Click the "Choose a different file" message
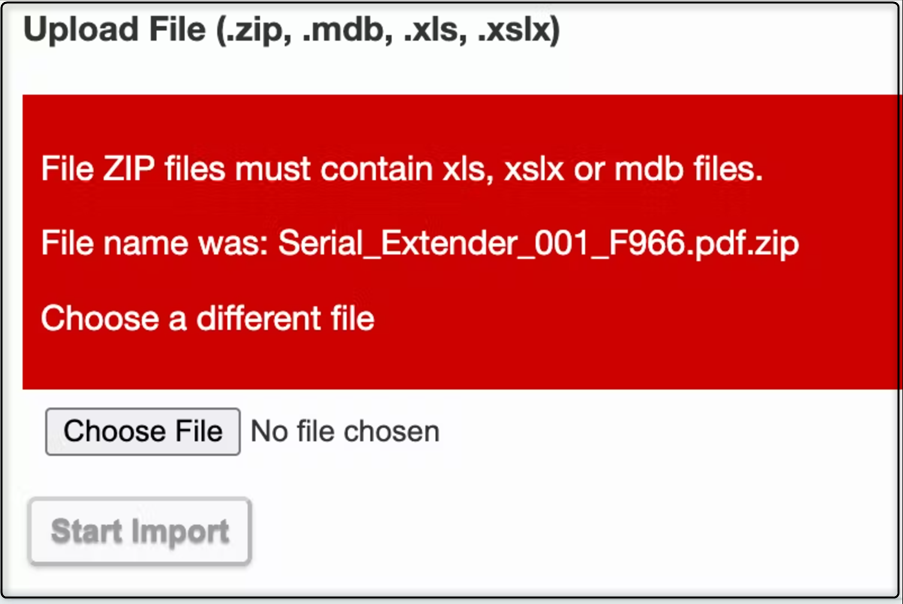The image size is (903, 604). click(x=207, y=318)
